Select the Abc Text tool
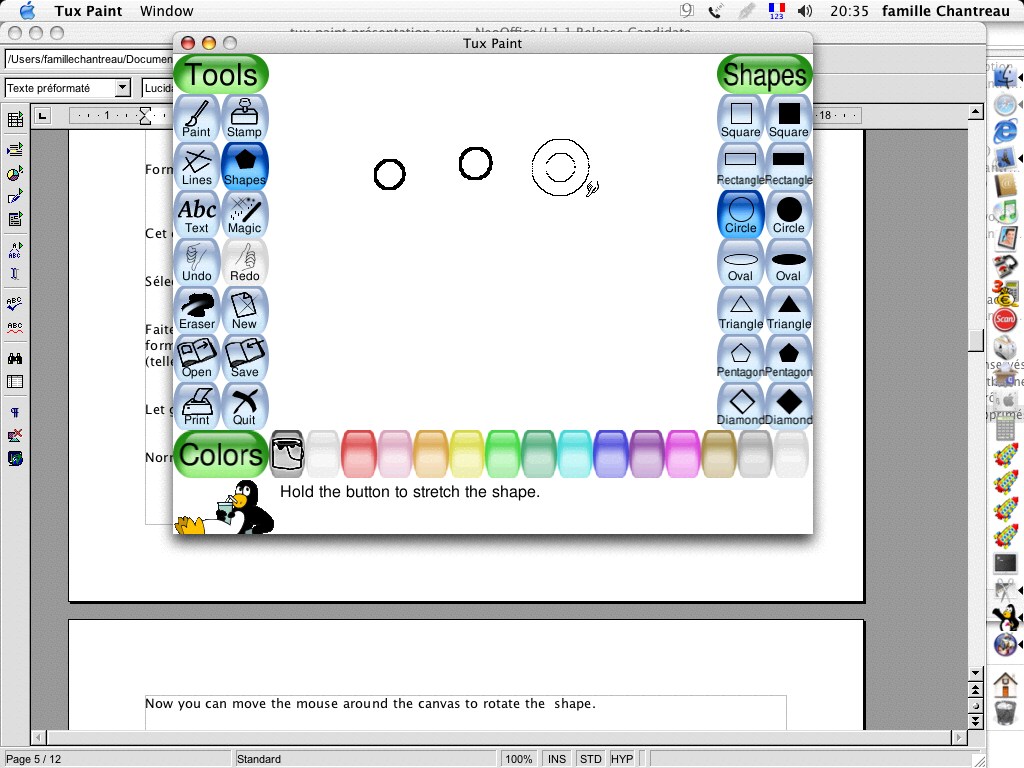Viewport: 1024px width, 768px height. tap(197, 214)
